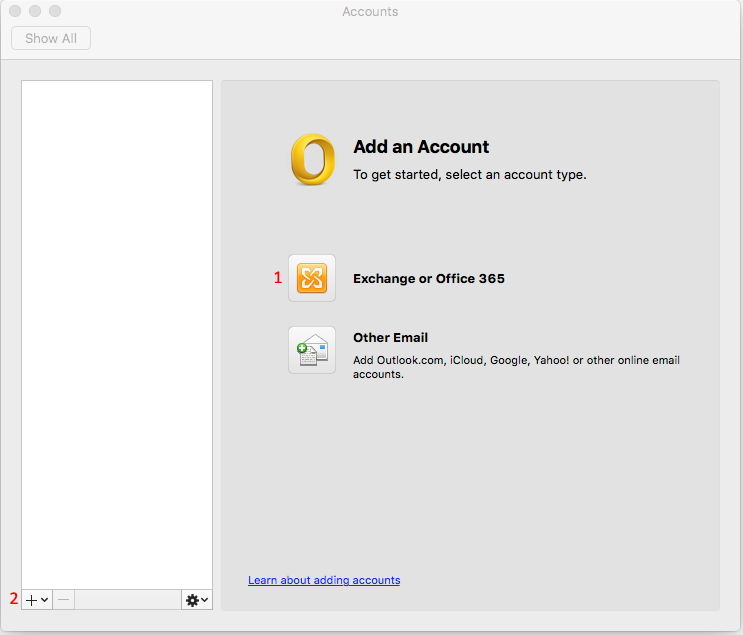The height and width of the screenshot is (635, 743).
Task: Close the Accounts window
Action: click(15, 11)
